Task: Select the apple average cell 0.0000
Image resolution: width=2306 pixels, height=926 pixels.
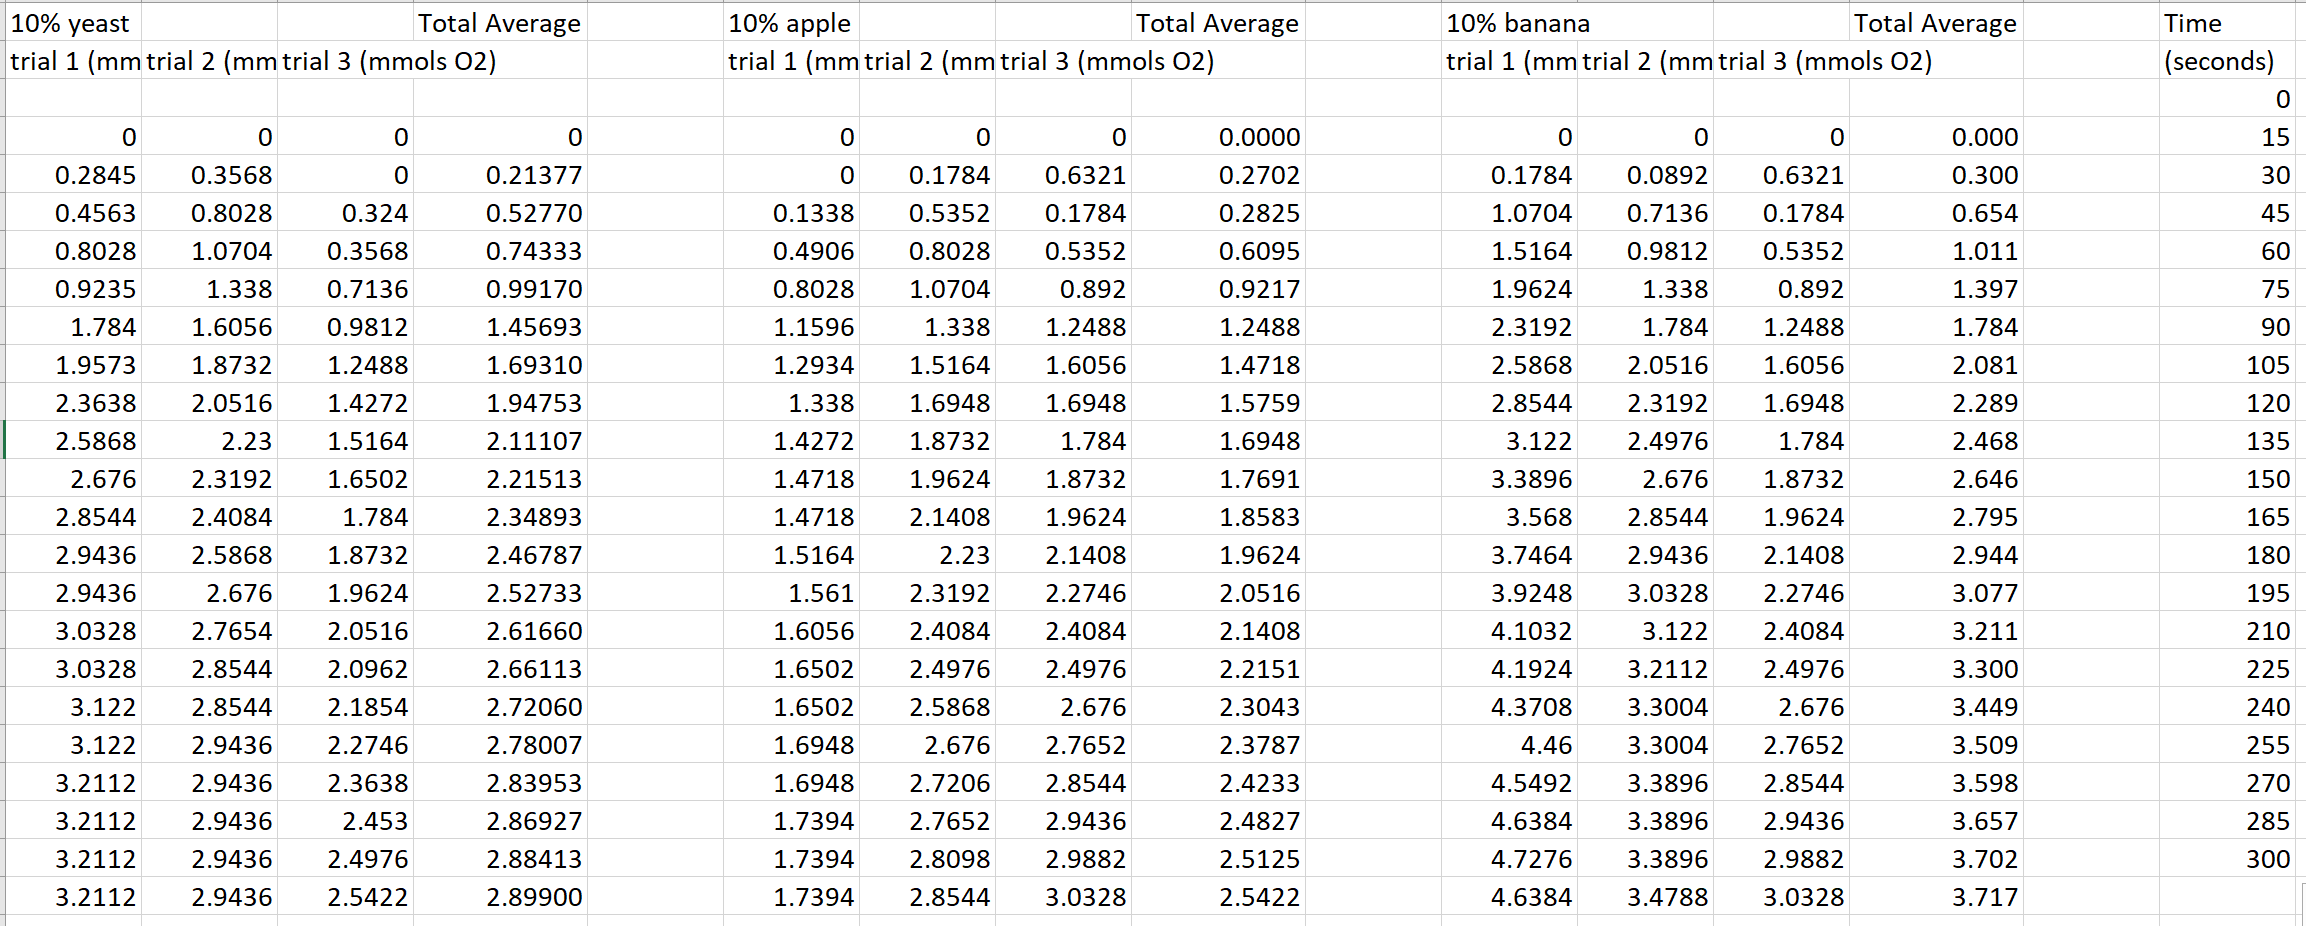Action: tap(1218, 137)
